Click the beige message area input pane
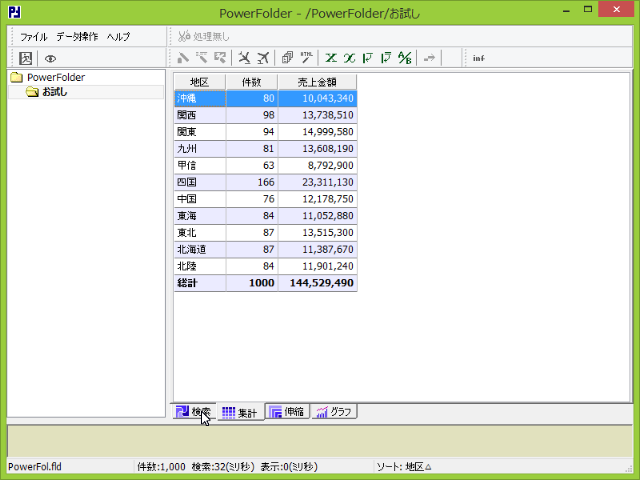 [320, 441]
